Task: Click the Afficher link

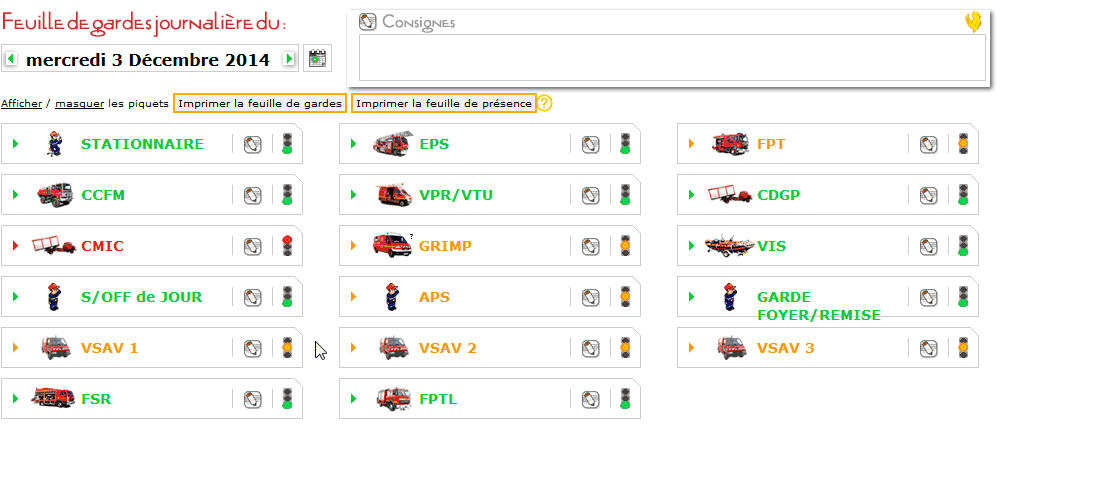Action: [21, 103]
